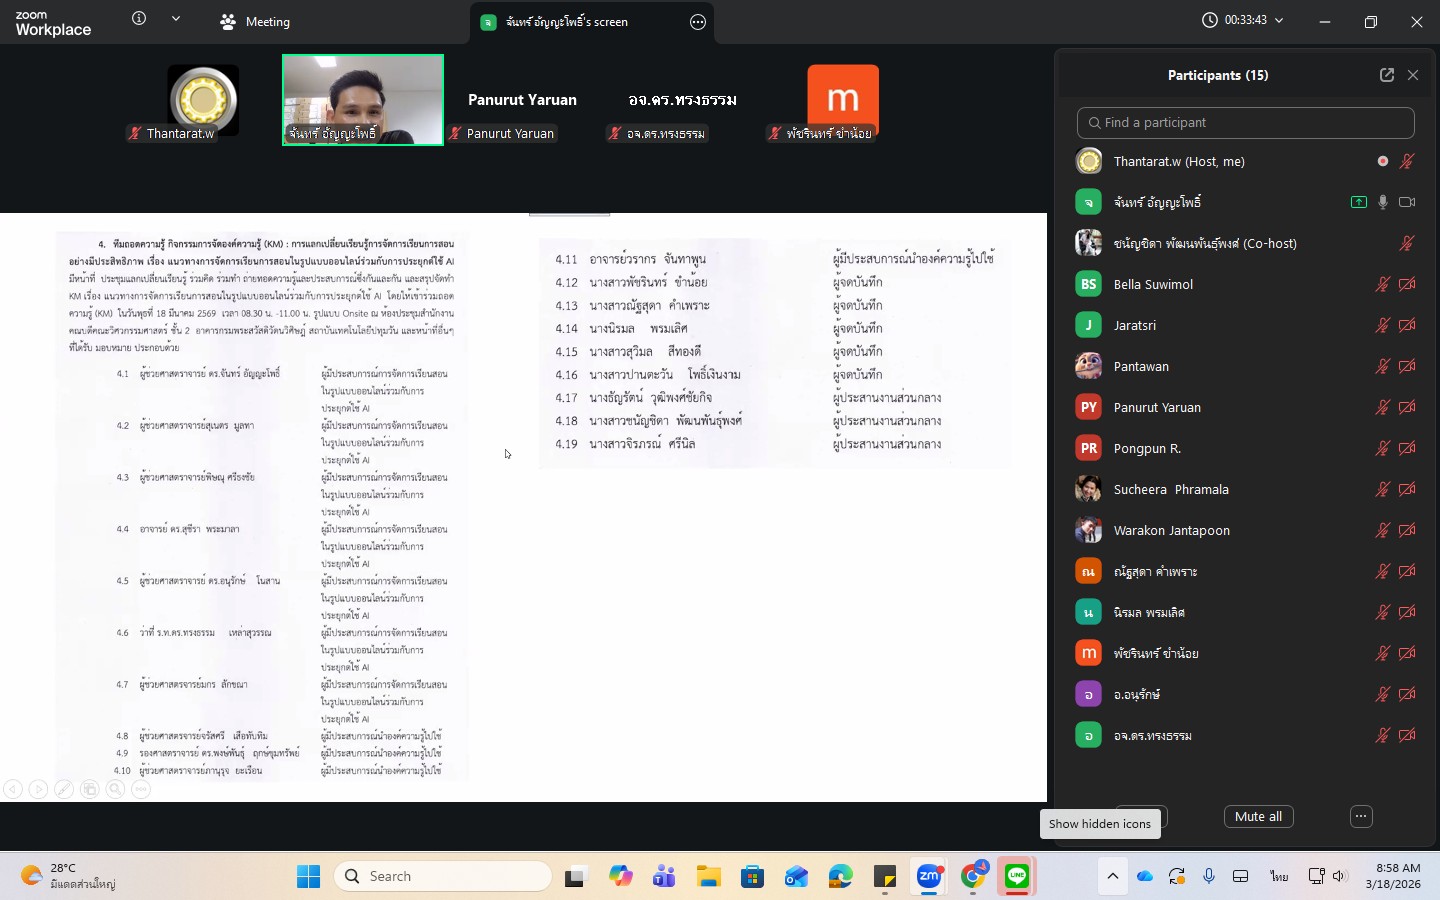Screen dimensions: 1440x900
Task: Click video-off icon on นิรมล พรมเลิศ row
Action: pyautogui.click(x=1407, y=612)
